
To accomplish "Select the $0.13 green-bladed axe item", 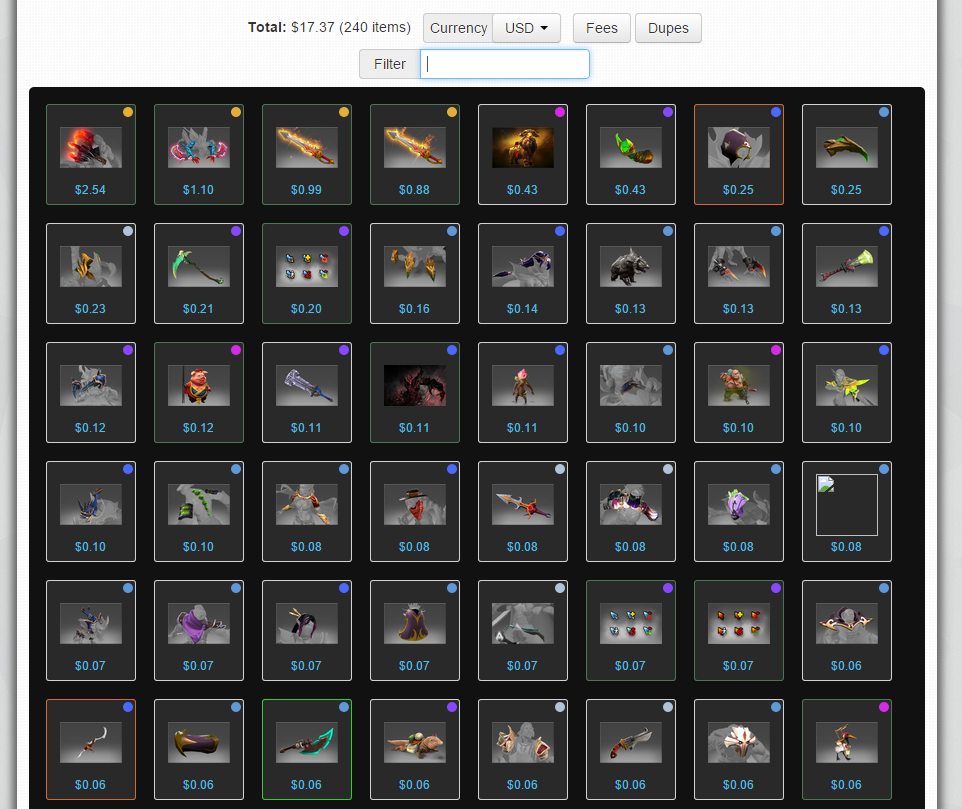I will coord(847,274).
